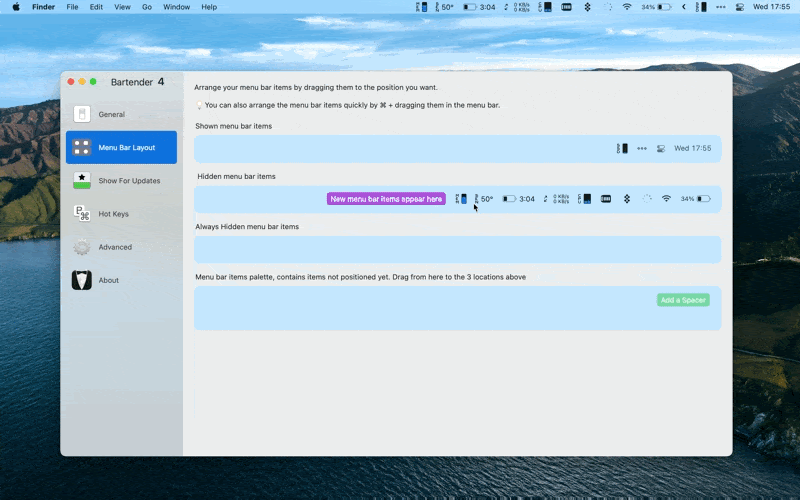Open the Apple menu
This screenshot has height=500, width=800.
pos(16,7)
